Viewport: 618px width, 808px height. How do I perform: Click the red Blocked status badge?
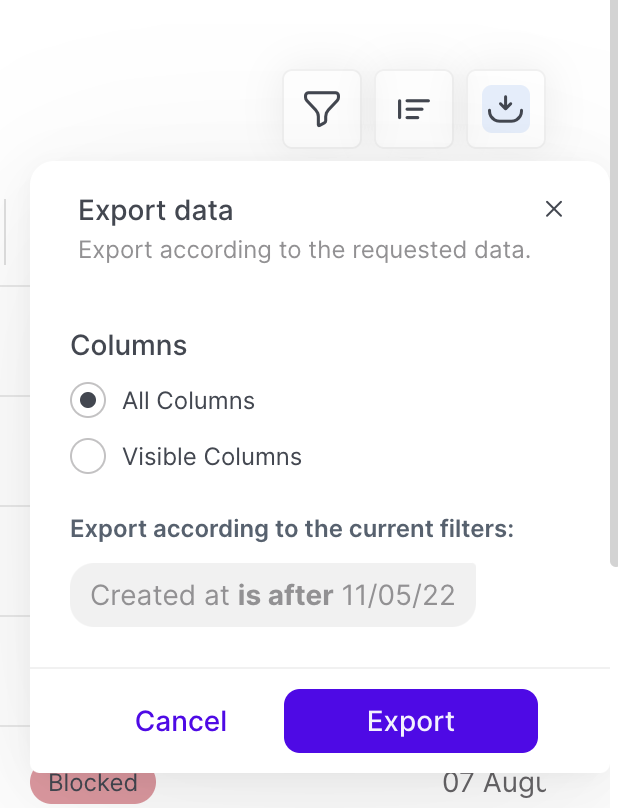93,783
